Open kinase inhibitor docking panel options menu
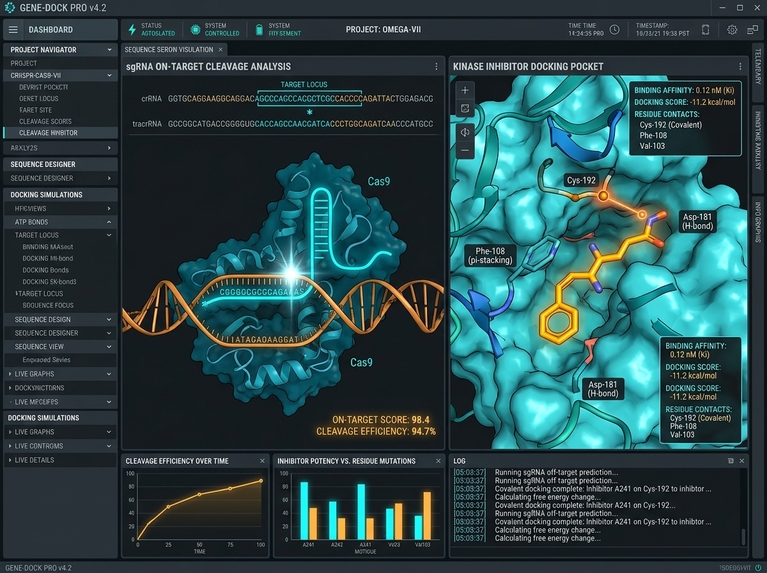 pyautogui.click(x=740, y=67)
